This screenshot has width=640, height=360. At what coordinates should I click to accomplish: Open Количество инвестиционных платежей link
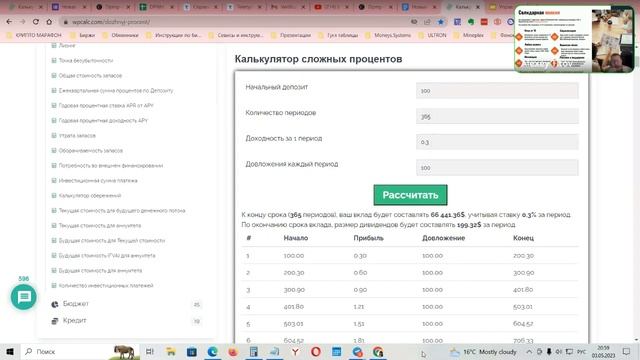point(106,286)
